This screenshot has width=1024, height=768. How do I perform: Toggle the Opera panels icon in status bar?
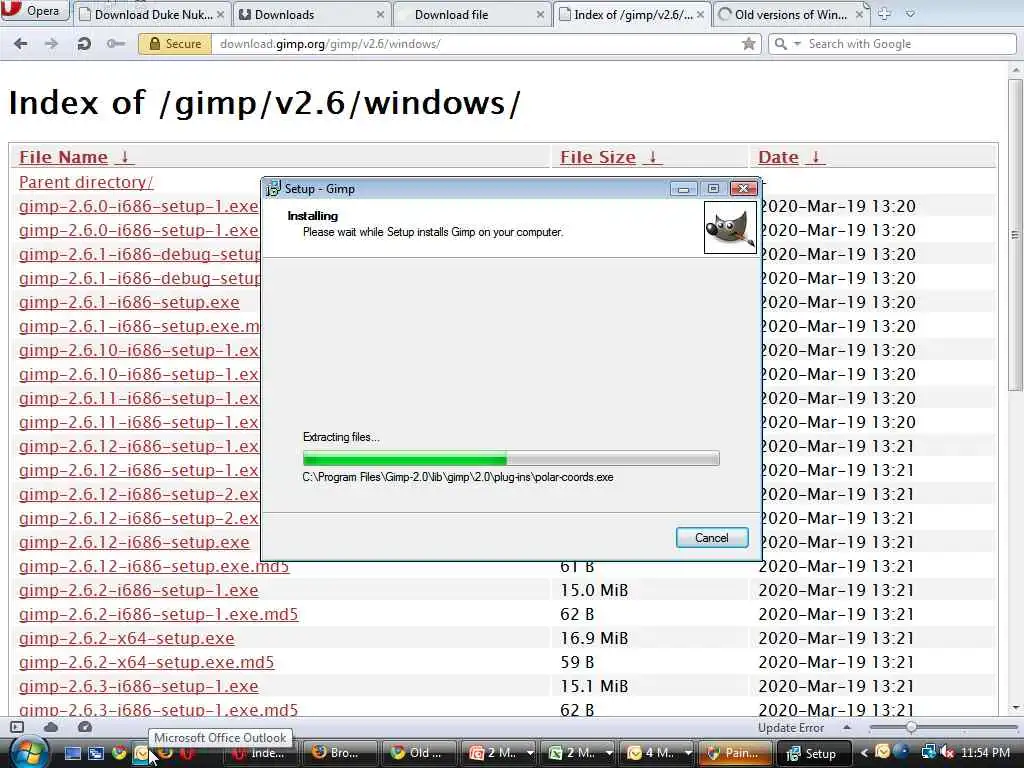tap(17, 727)
